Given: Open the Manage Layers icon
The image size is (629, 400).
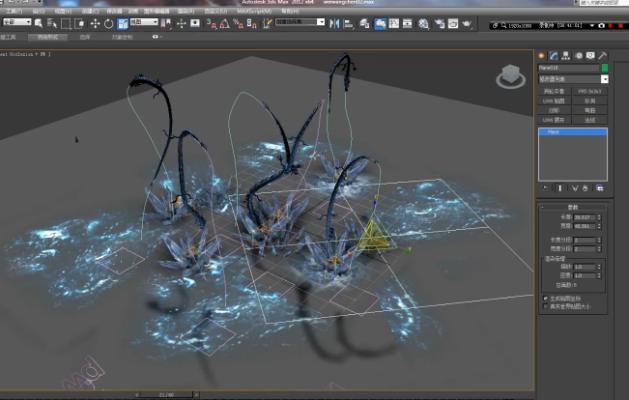Looking at the screenshot, I should coord(365,24).
